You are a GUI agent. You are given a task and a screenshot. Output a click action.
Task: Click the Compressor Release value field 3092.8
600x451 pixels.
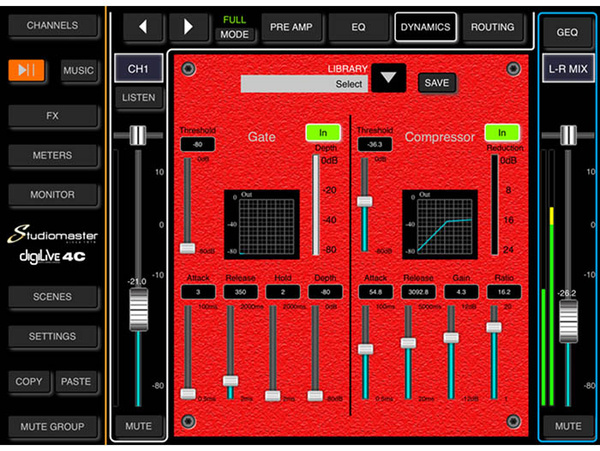418,292
